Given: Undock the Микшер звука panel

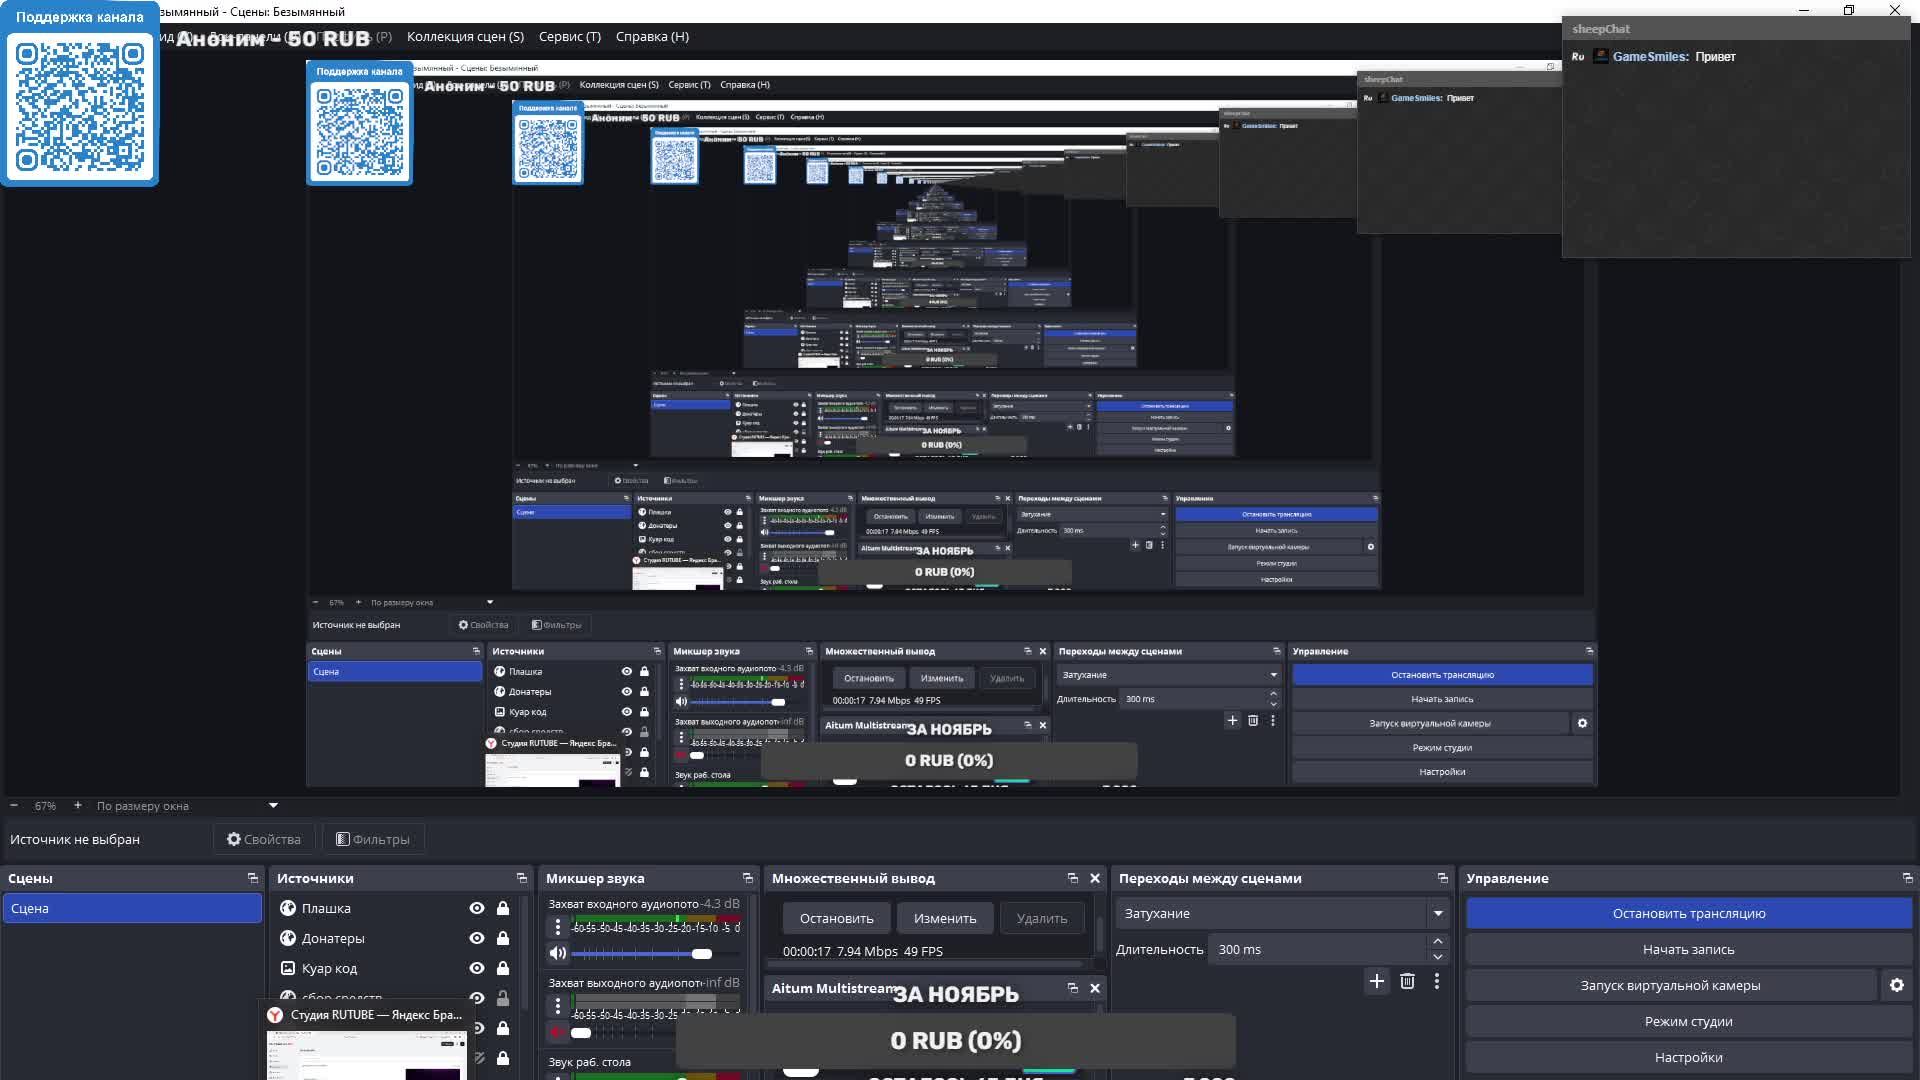Looking at the screenshot, I should pyautogui.click(x=747, y=878).
